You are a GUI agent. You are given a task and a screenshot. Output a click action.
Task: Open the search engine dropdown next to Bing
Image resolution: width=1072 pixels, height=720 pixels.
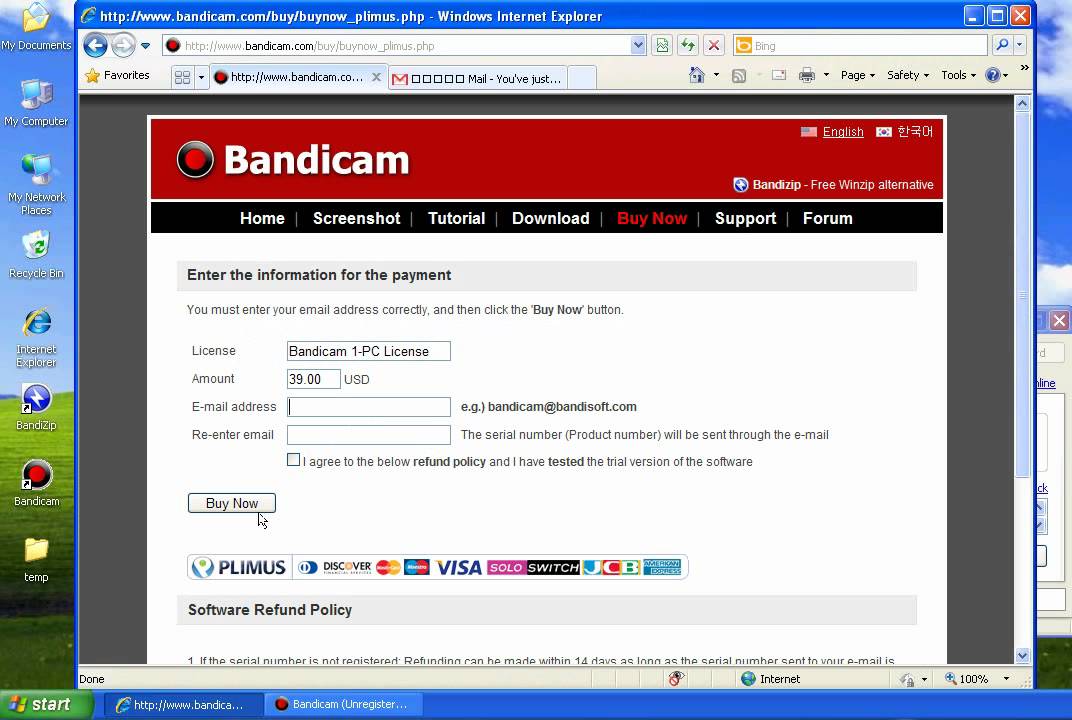tap(1019, 45)
